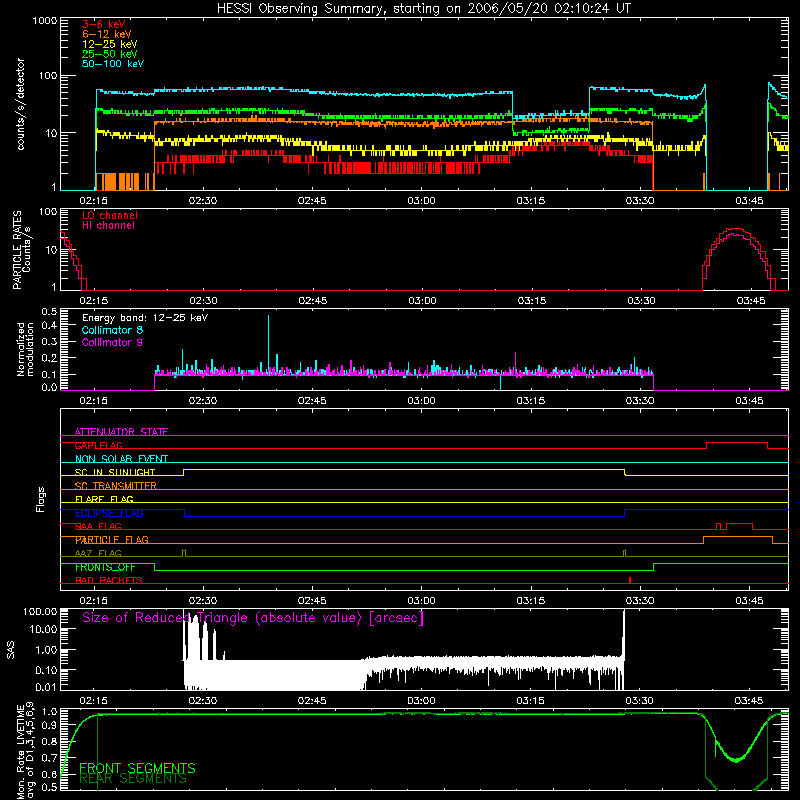Click the ECLIPSE_FLAG label
The width and height of the screenshot is (800, 800).
point(109,513)
